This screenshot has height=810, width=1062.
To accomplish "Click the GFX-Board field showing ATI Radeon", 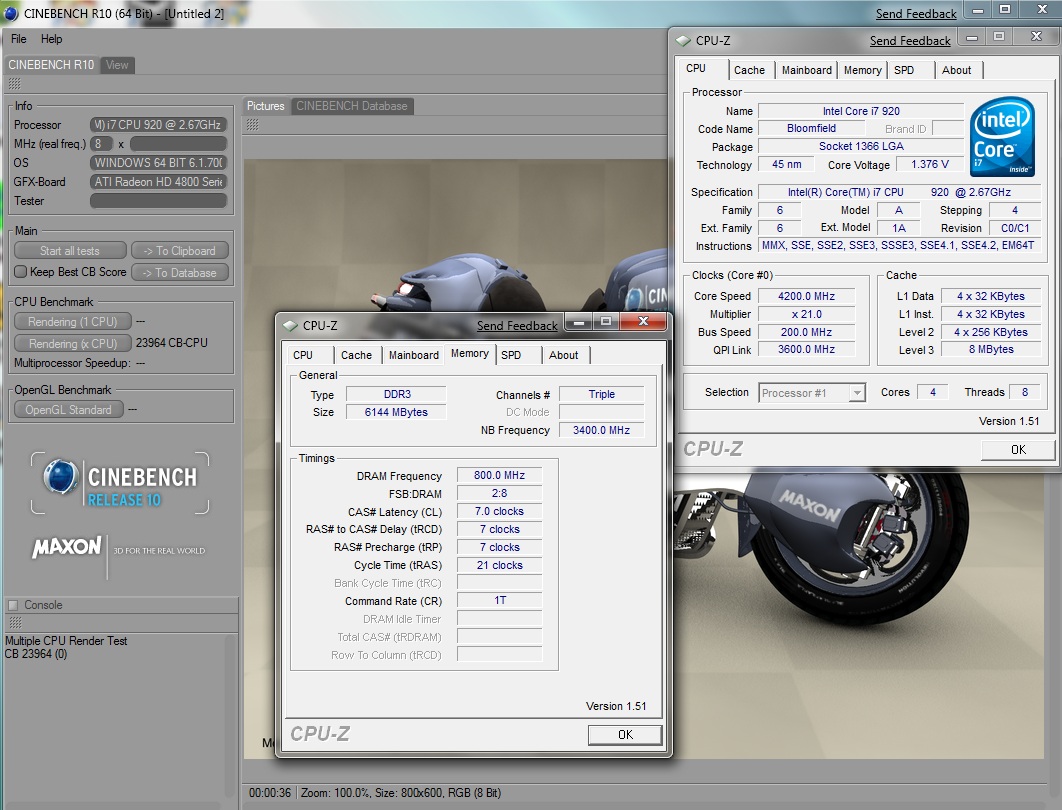I will pyautogui.click(x=158, y=182).
